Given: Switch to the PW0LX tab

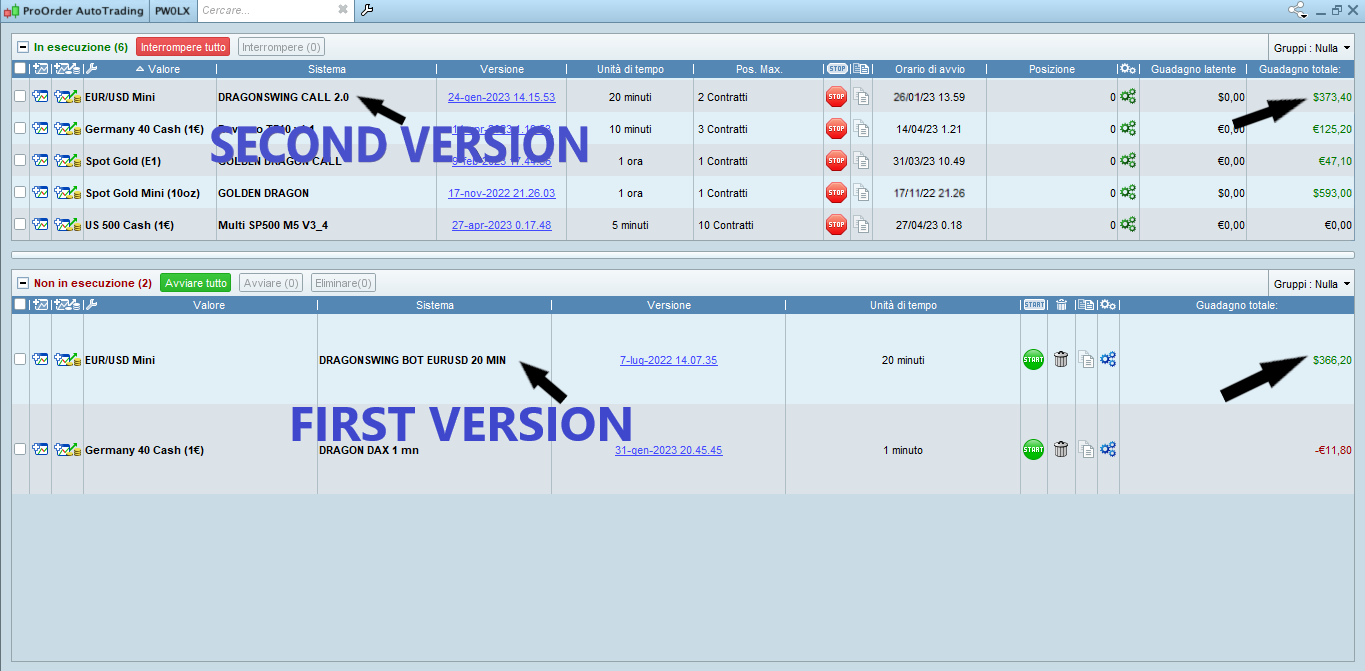Looking at the screenshot, I should [173, 10].
